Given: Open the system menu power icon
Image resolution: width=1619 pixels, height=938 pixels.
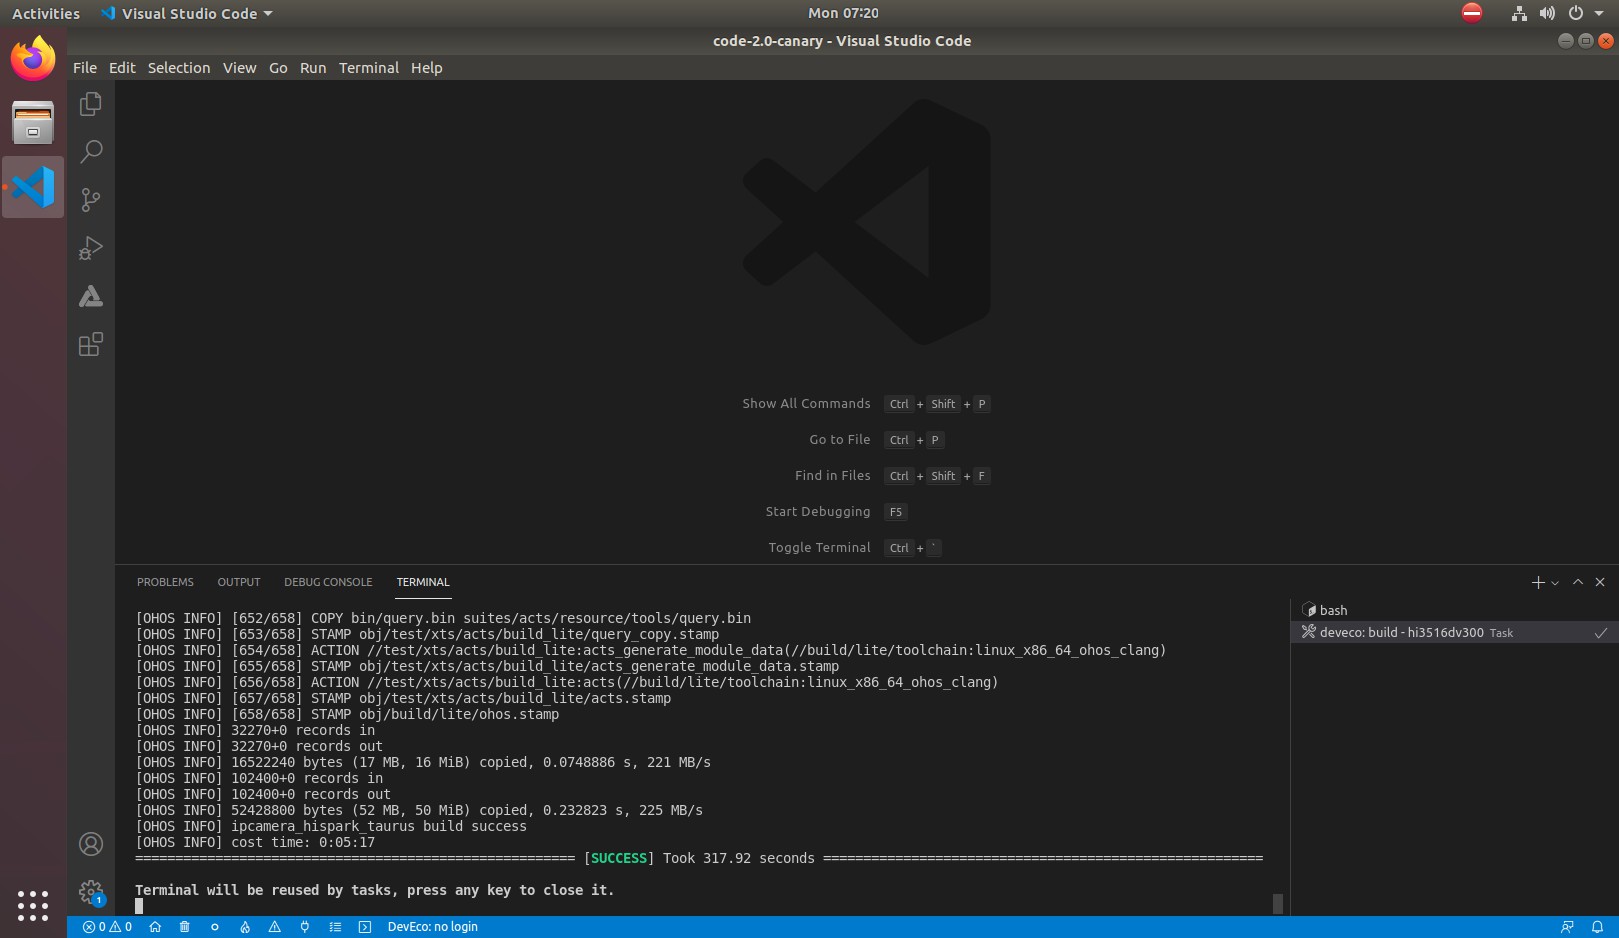Looking at the screenshot, I should pos(1576,13).
